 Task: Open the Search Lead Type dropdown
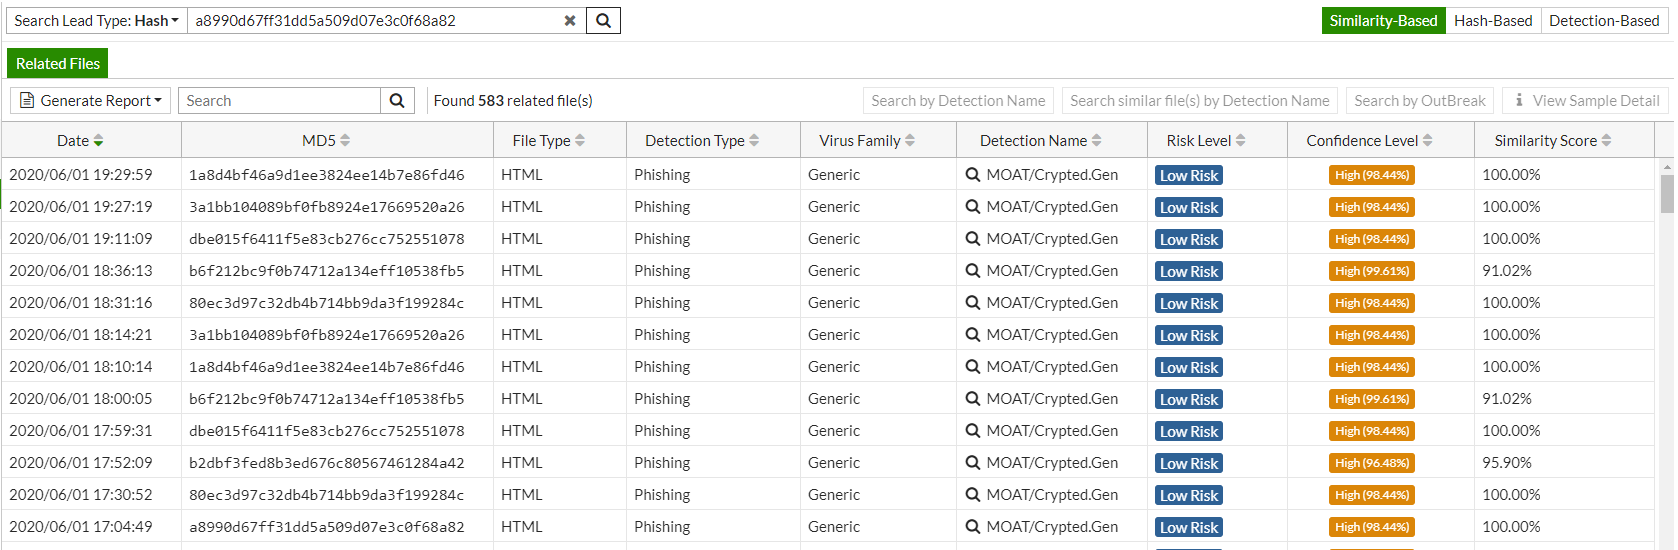click(x=97, y=21)
